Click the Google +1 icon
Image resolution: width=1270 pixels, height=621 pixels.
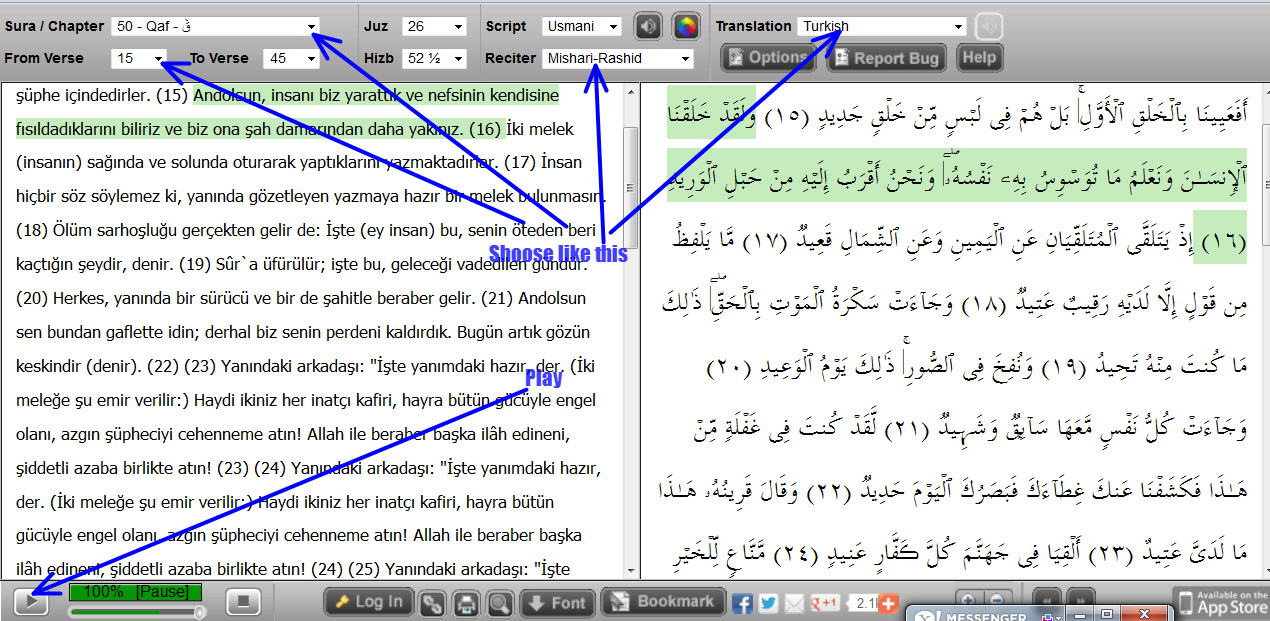(x=824, y=603)
